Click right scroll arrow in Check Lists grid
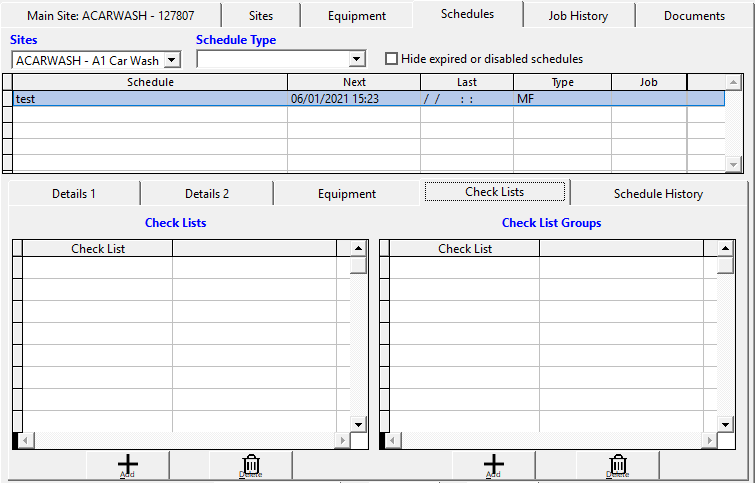 tap(341, 441)
